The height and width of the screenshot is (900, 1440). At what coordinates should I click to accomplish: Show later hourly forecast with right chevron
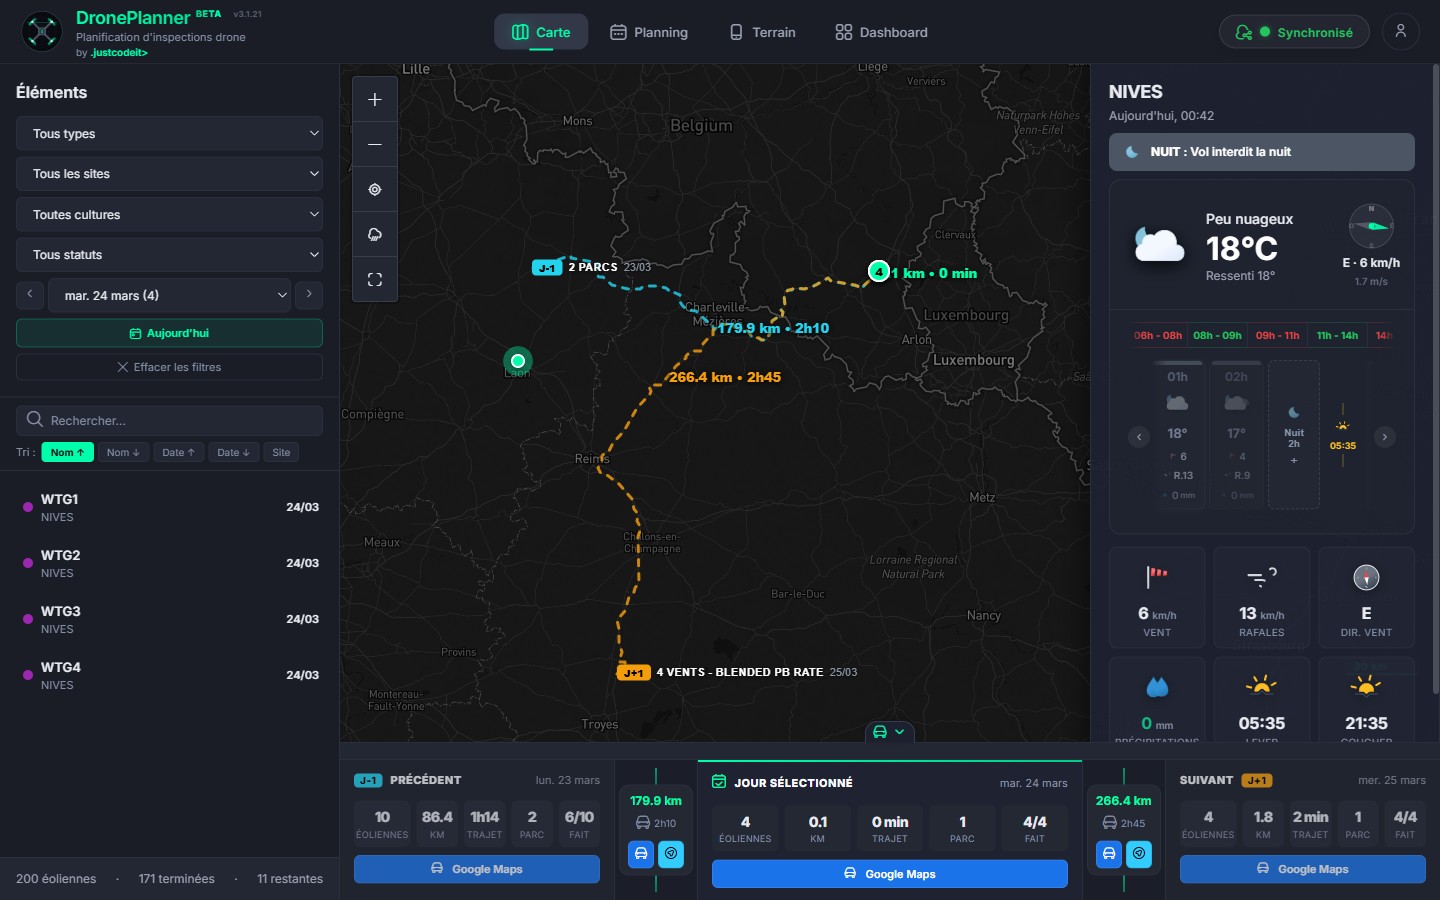coord(1385,437)
